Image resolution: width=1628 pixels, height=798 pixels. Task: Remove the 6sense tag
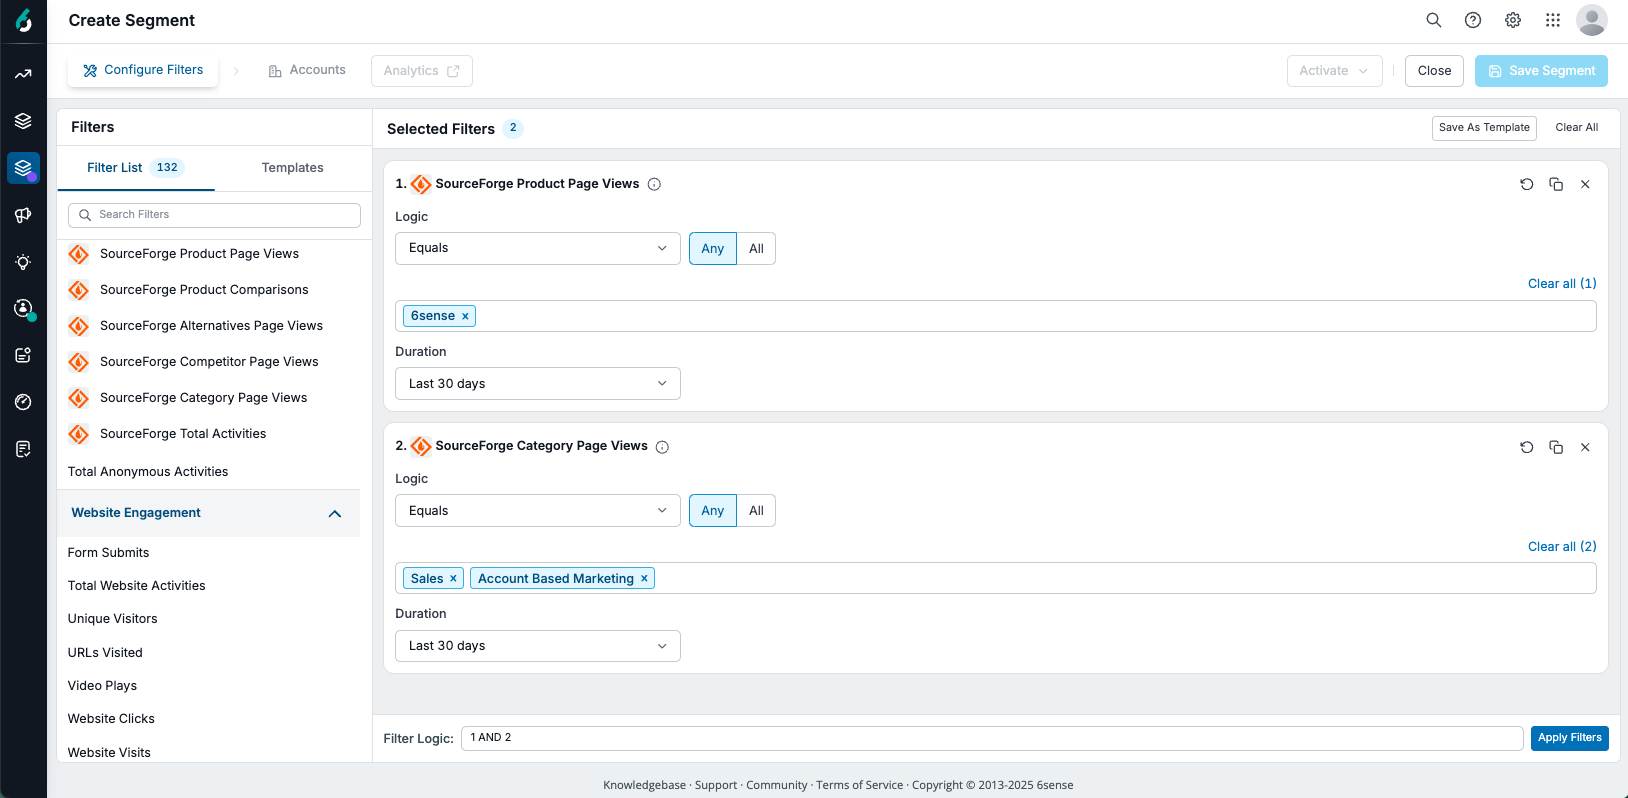[x=465, y=316]
